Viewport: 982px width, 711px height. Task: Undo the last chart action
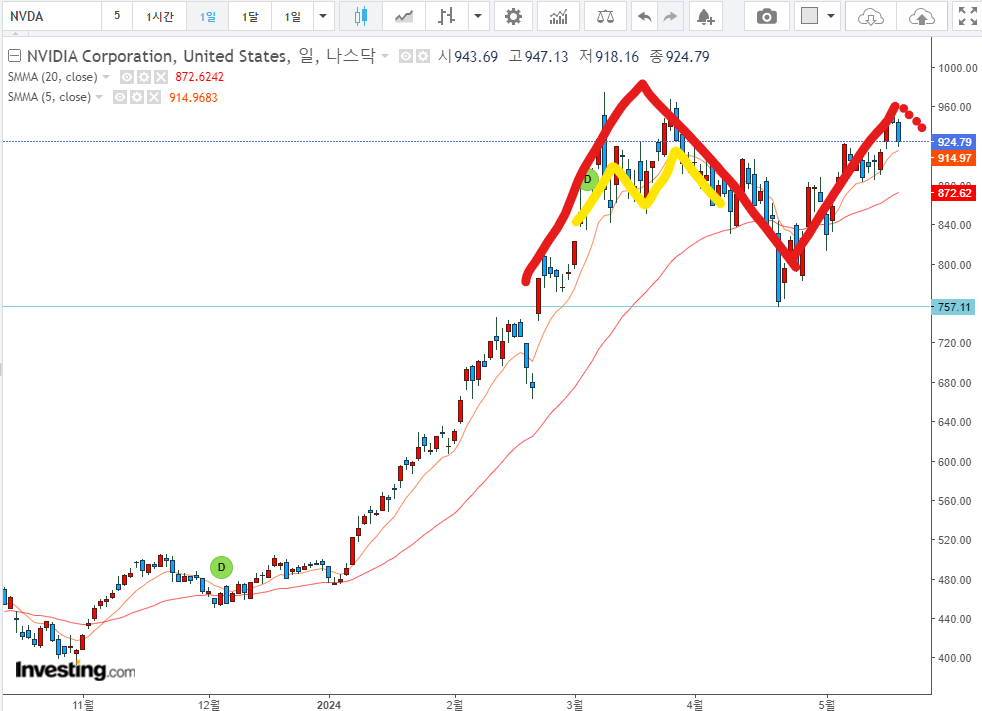pos(644,16)
